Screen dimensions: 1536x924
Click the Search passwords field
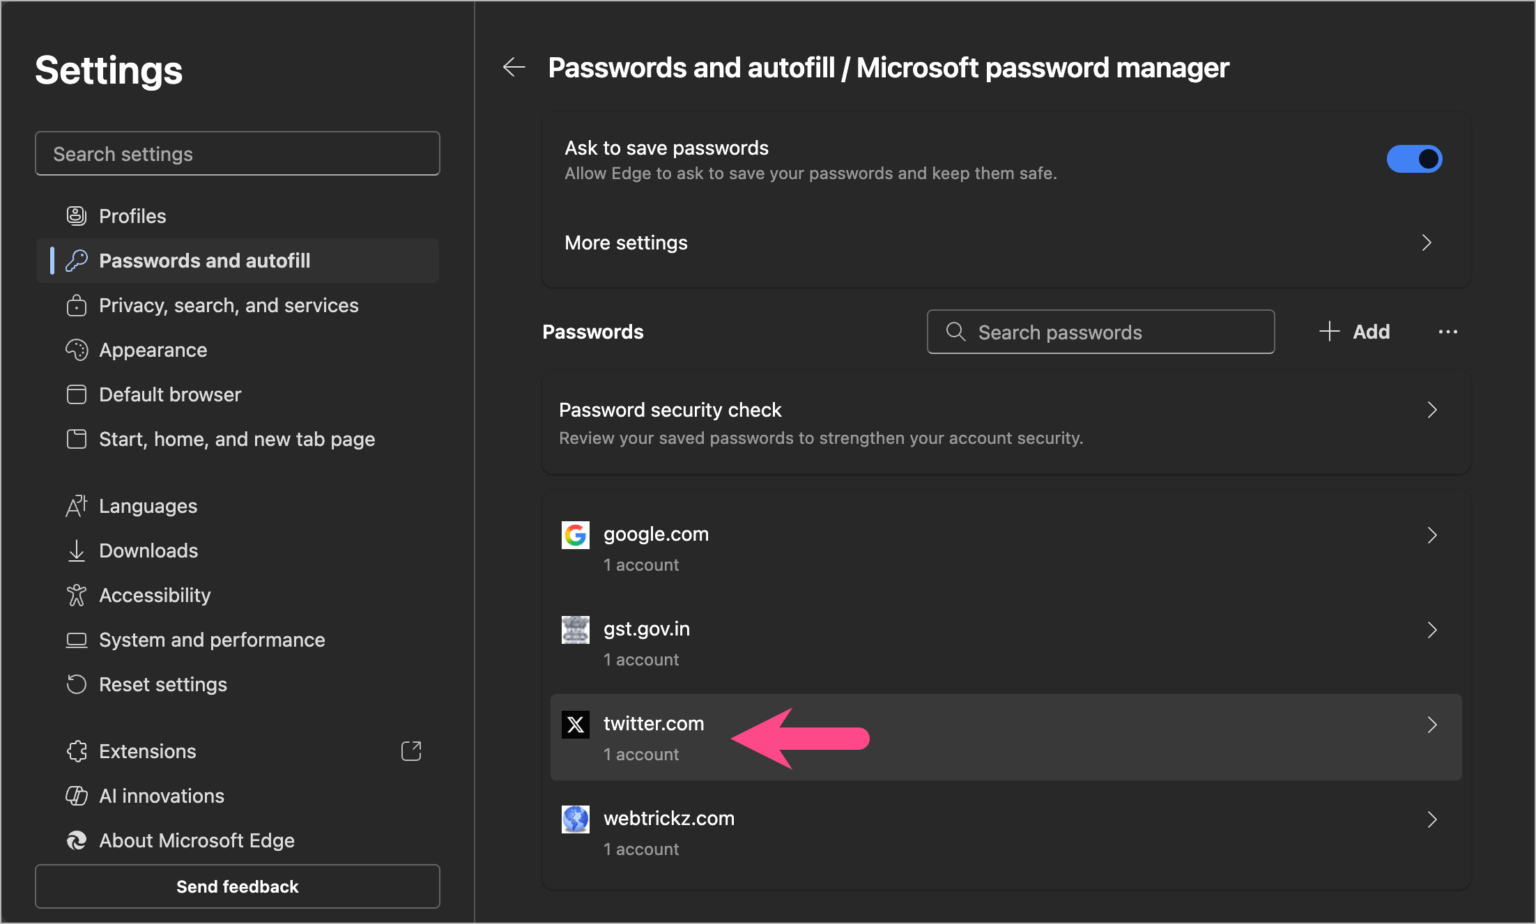(x=1100, y=331)
